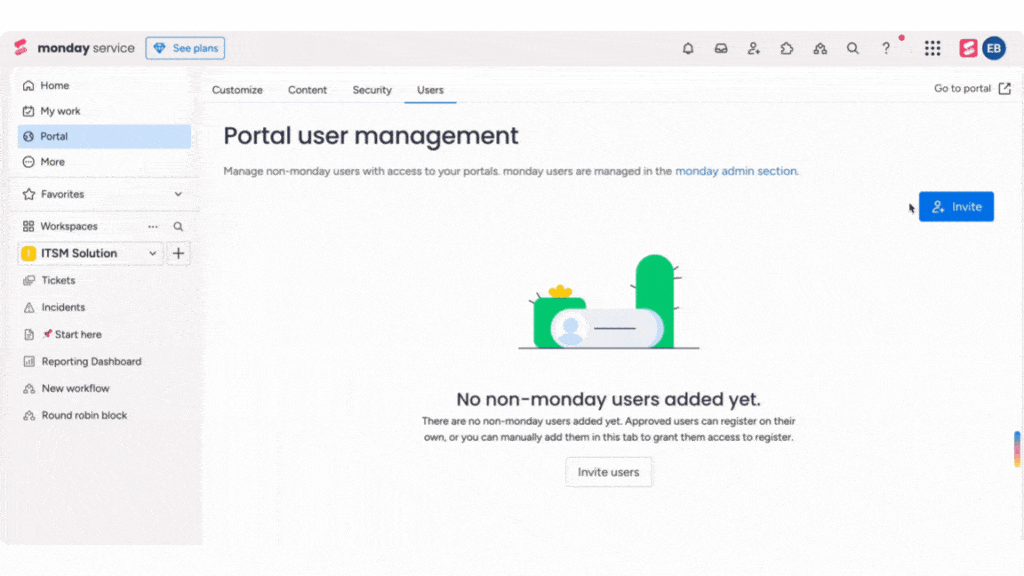Switch to the Customize tab
Viewport: 1024px width, 576px height.
point(237,90)
